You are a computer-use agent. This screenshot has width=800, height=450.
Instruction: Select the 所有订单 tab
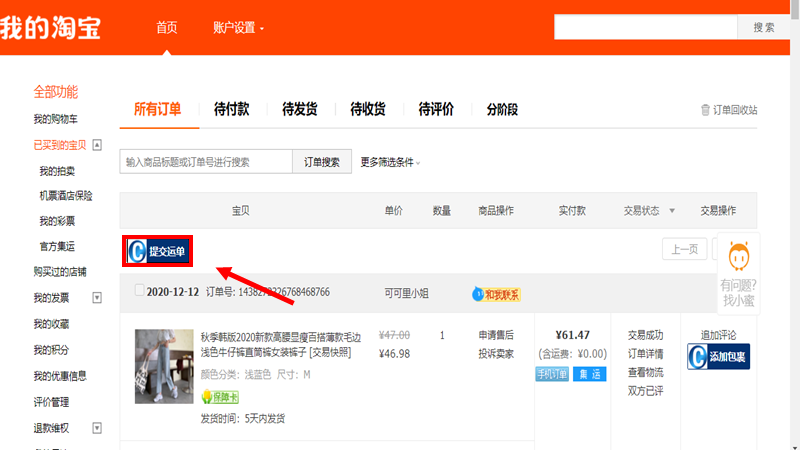[157, 109]
